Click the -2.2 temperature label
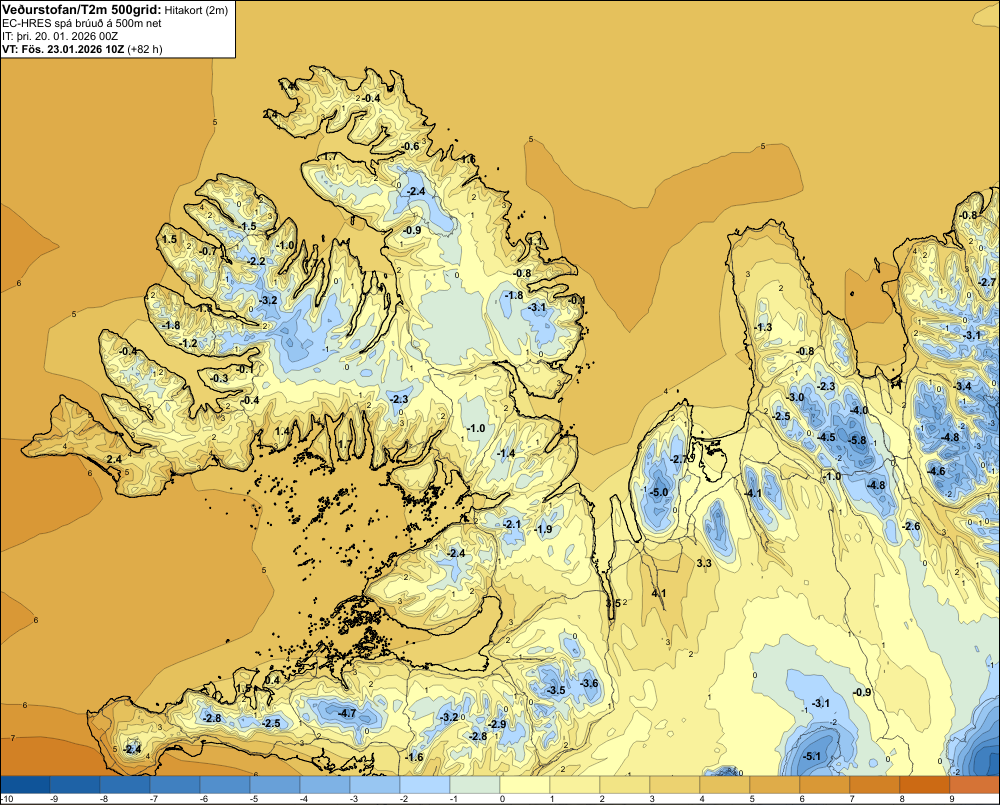The image size is (1000, 805). coord(256,261)
